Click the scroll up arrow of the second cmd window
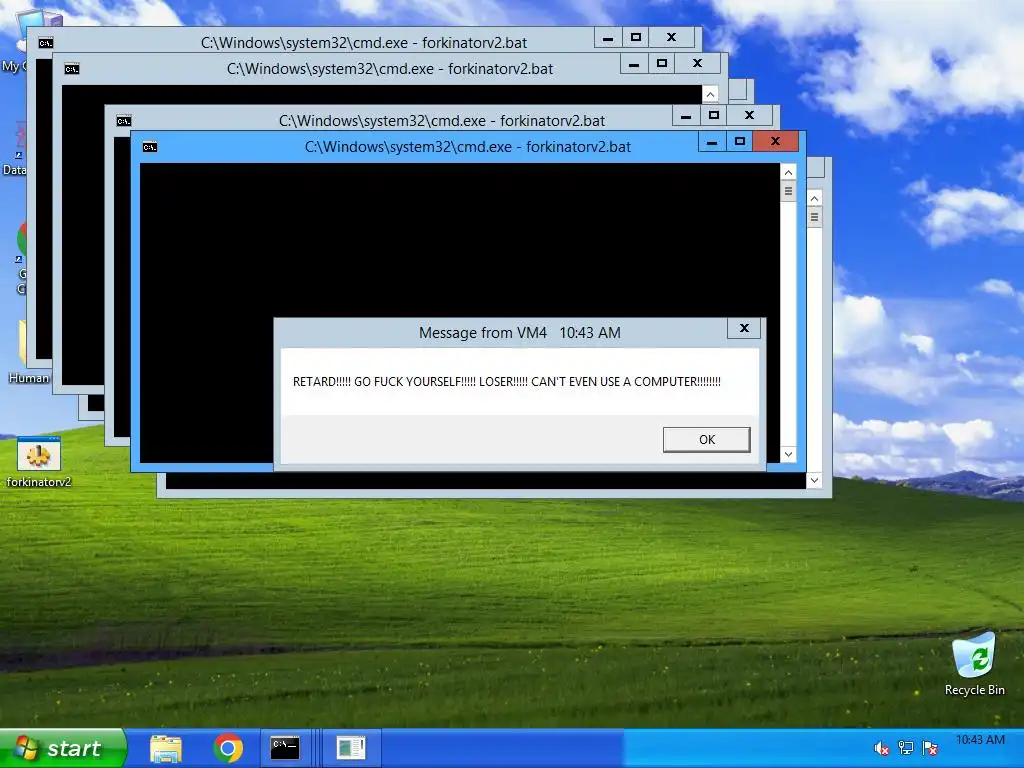1024x768 pixels. pyautogui.click(x=711, y=95)
